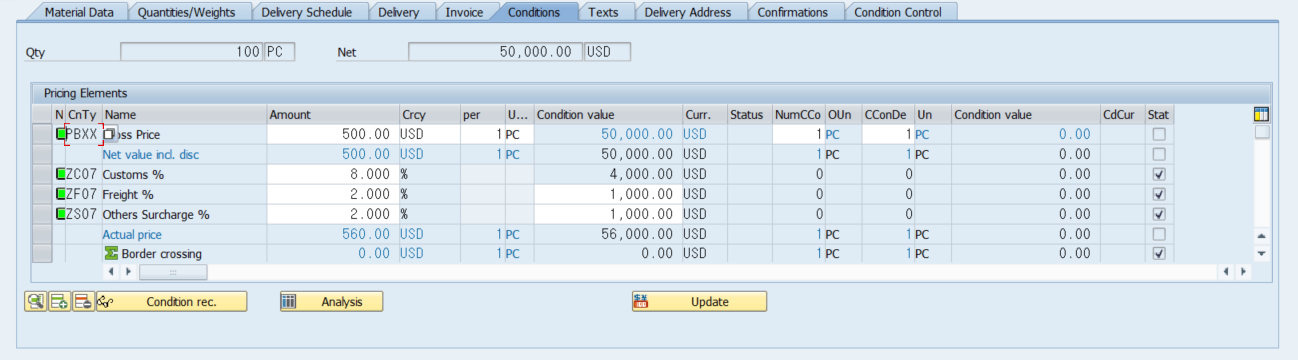Click vertical scrollbar down arrow

(x=1262, y=253)
